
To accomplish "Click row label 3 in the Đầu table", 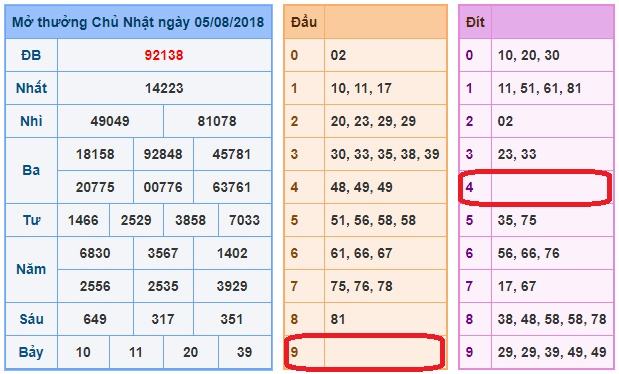I will pyautogui.click(x=294, y=154).
